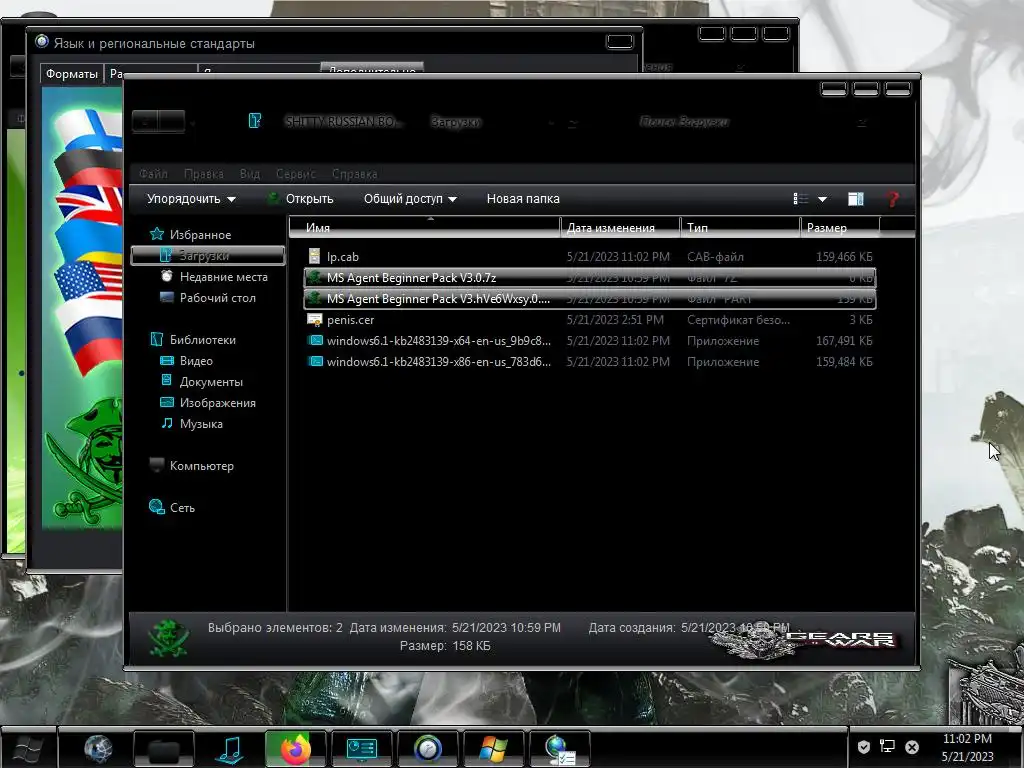This screenshot has width=1024, height=768.
Task: Select the windows6.1-kb2483139-x64 application file
Action: (x=438, y=340)
